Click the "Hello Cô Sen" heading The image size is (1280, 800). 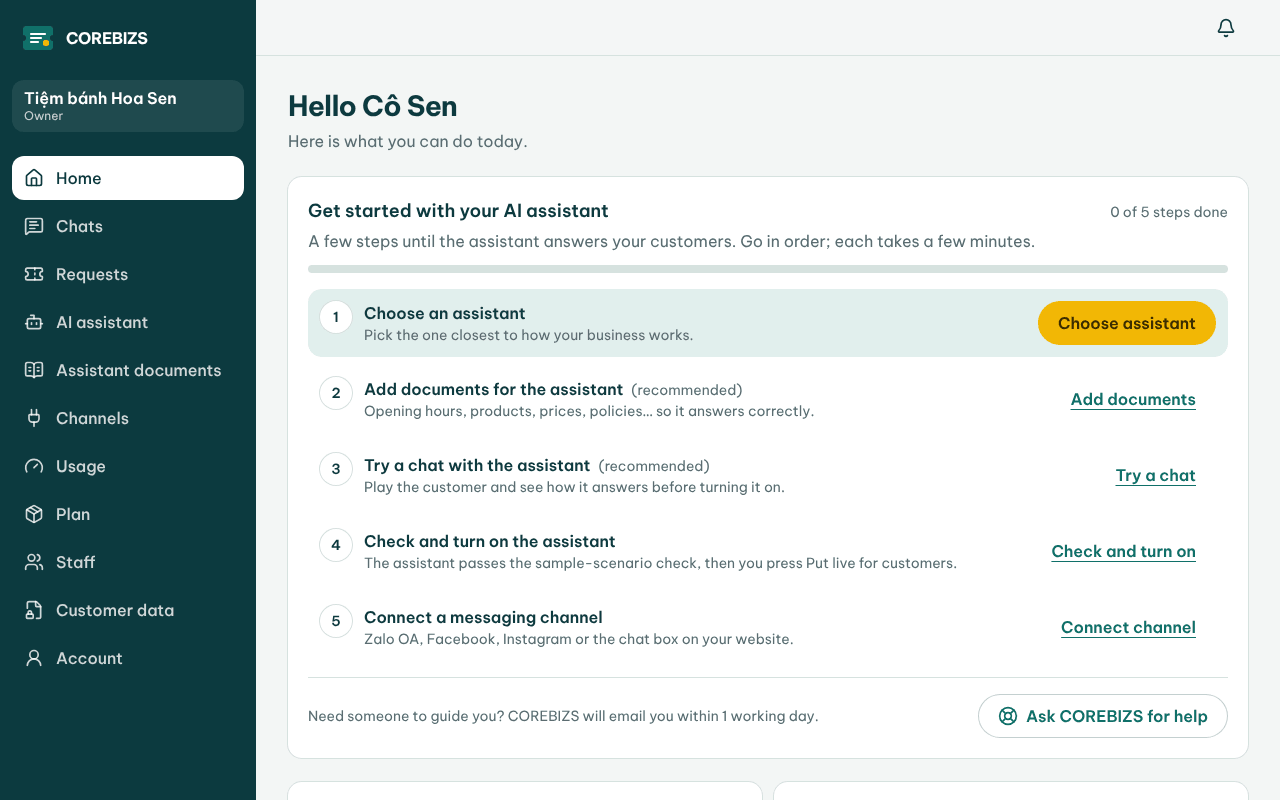tap(373, 106)
